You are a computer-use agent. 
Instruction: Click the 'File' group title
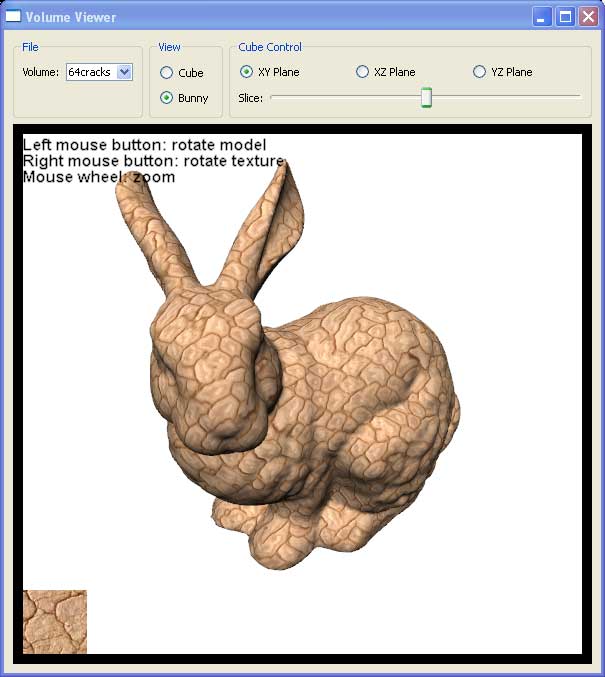point(30,47)
